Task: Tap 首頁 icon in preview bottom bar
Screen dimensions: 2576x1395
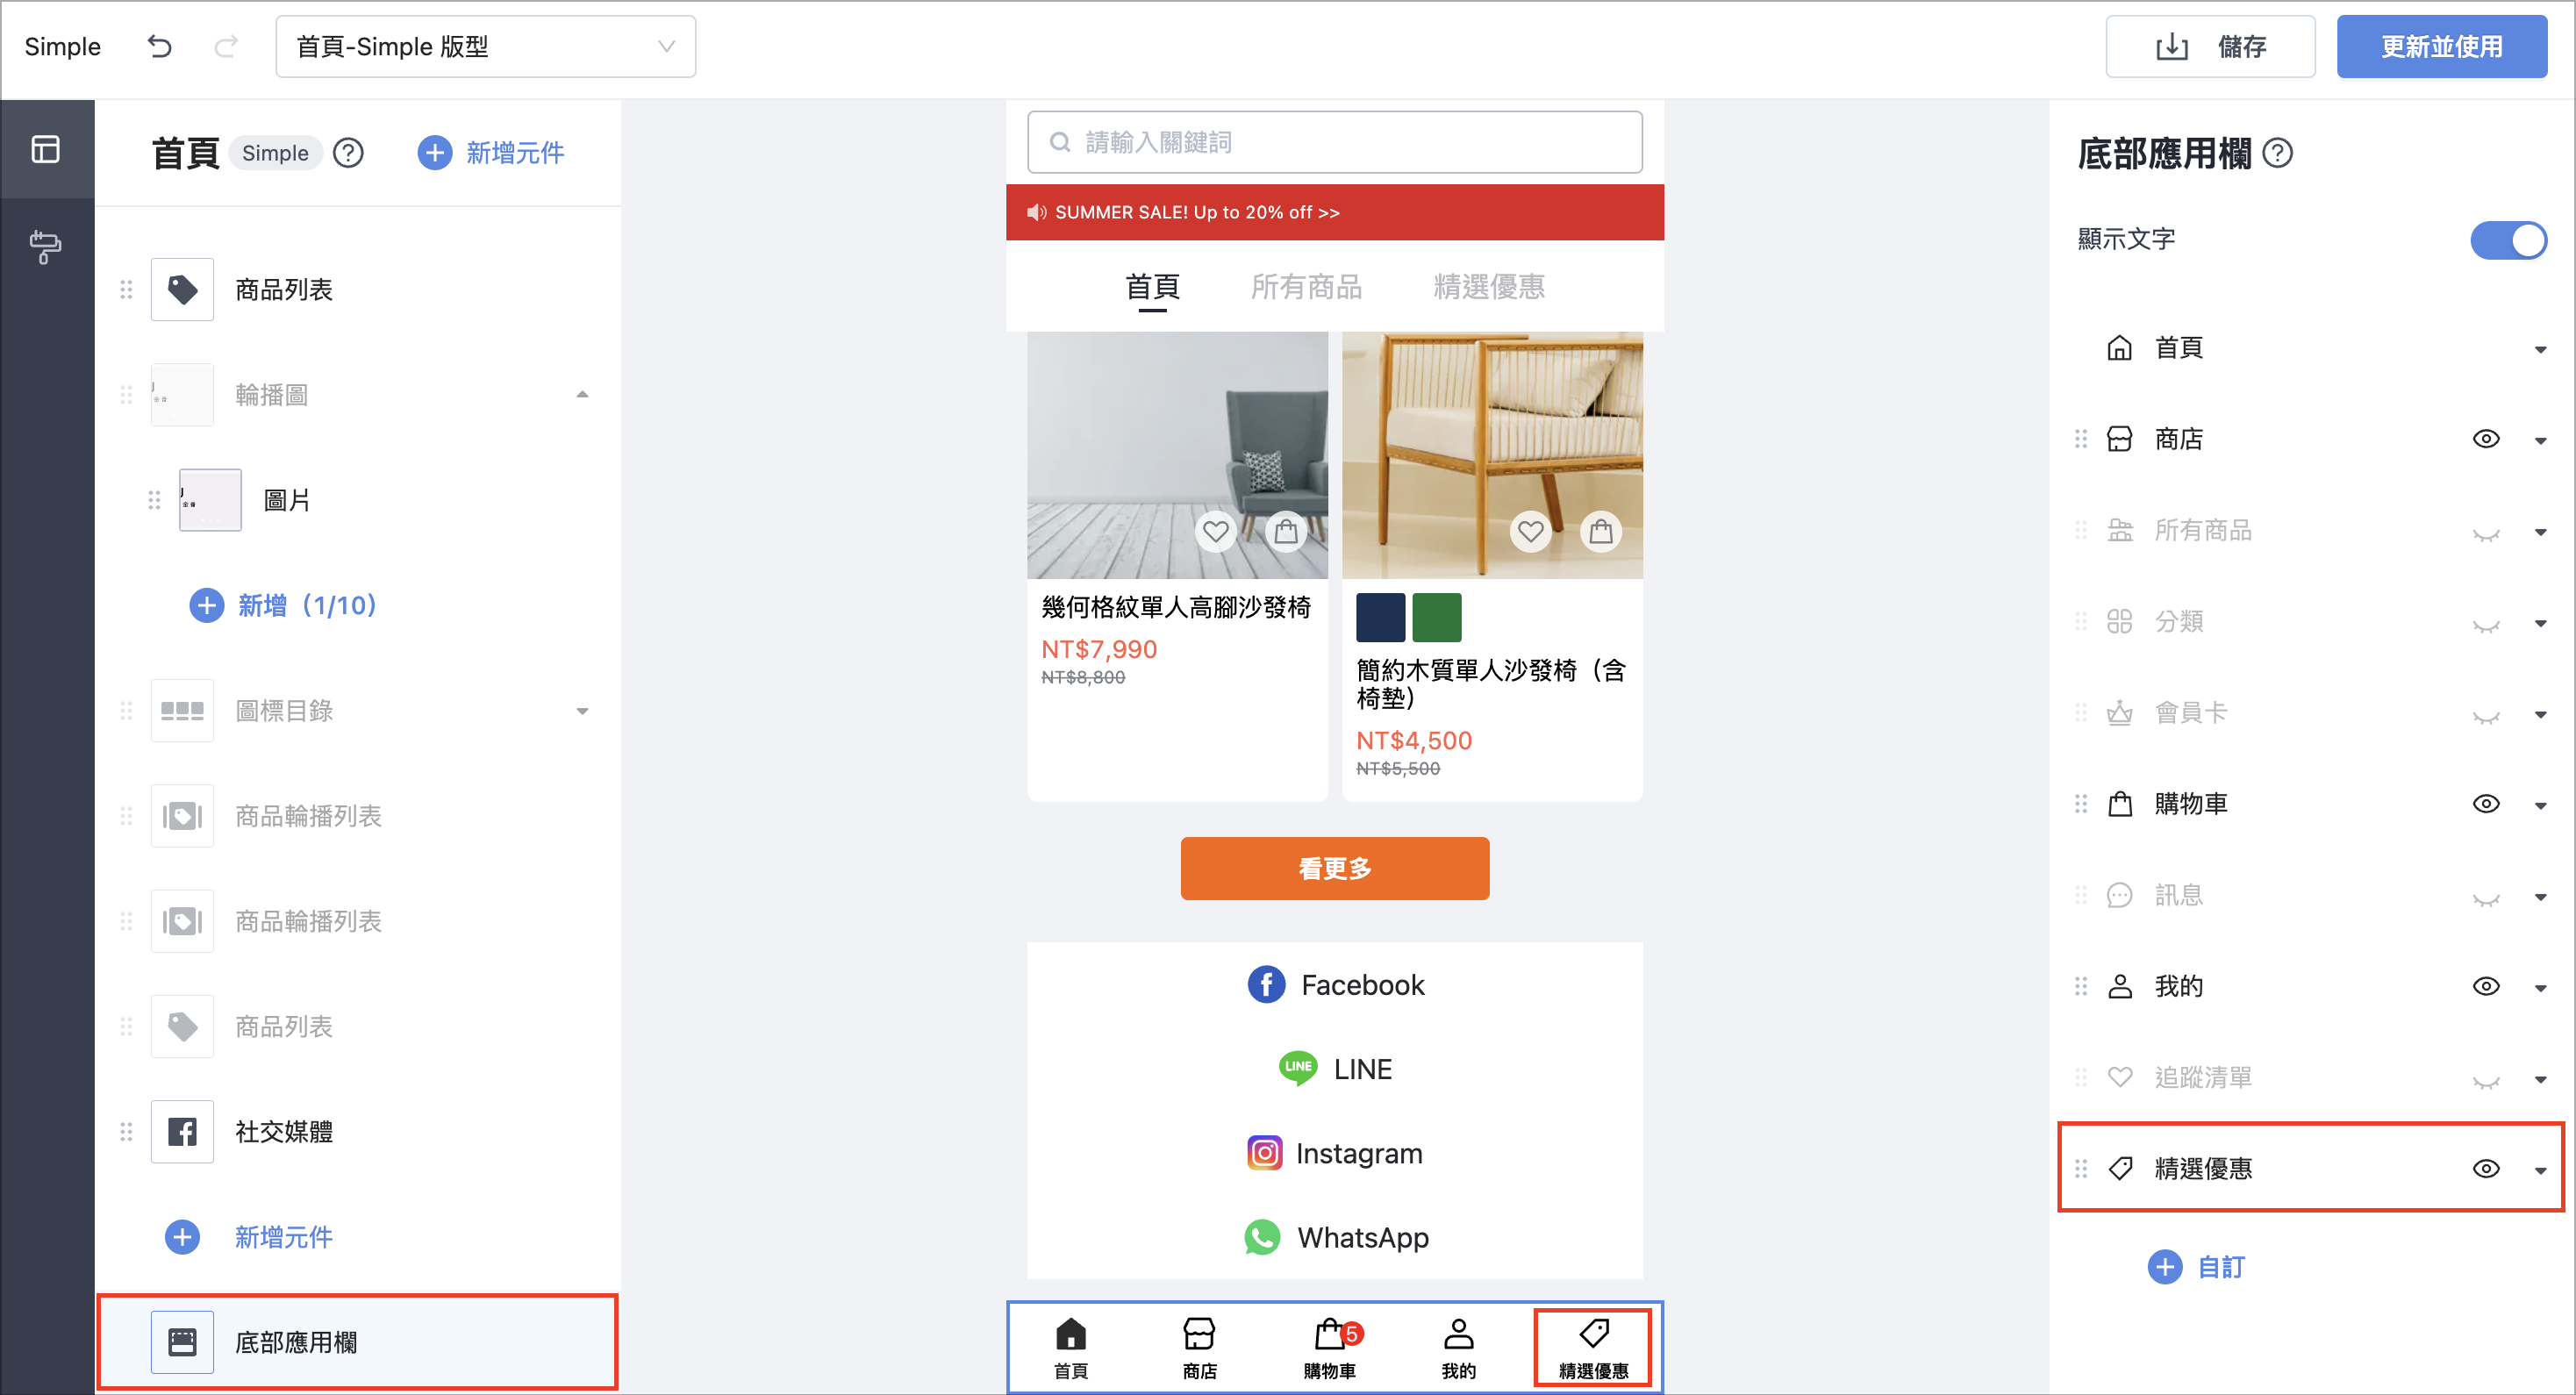Action: pyautogui.click(x=1071, y=1333)
